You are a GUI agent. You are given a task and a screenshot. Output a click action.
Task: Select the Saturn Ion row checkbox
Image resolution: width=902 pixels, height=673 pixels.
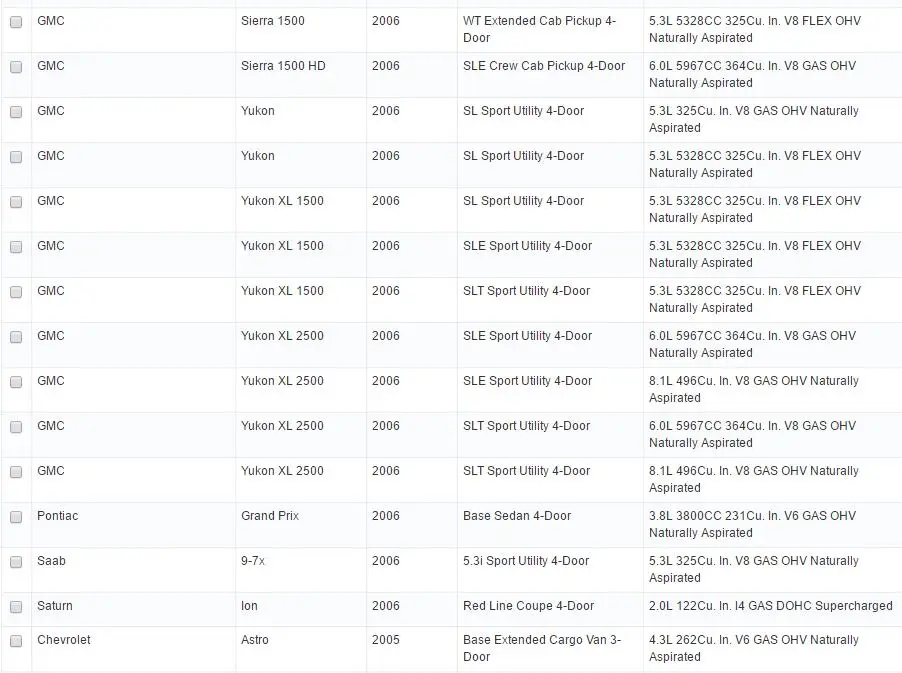coord(16,607)
